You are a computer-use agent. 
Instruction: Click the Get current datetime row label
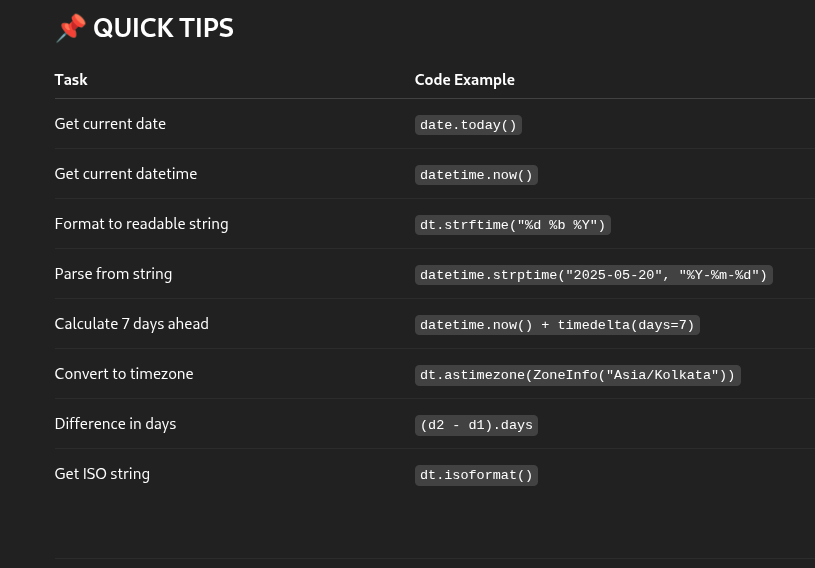[x=126, y=174]
